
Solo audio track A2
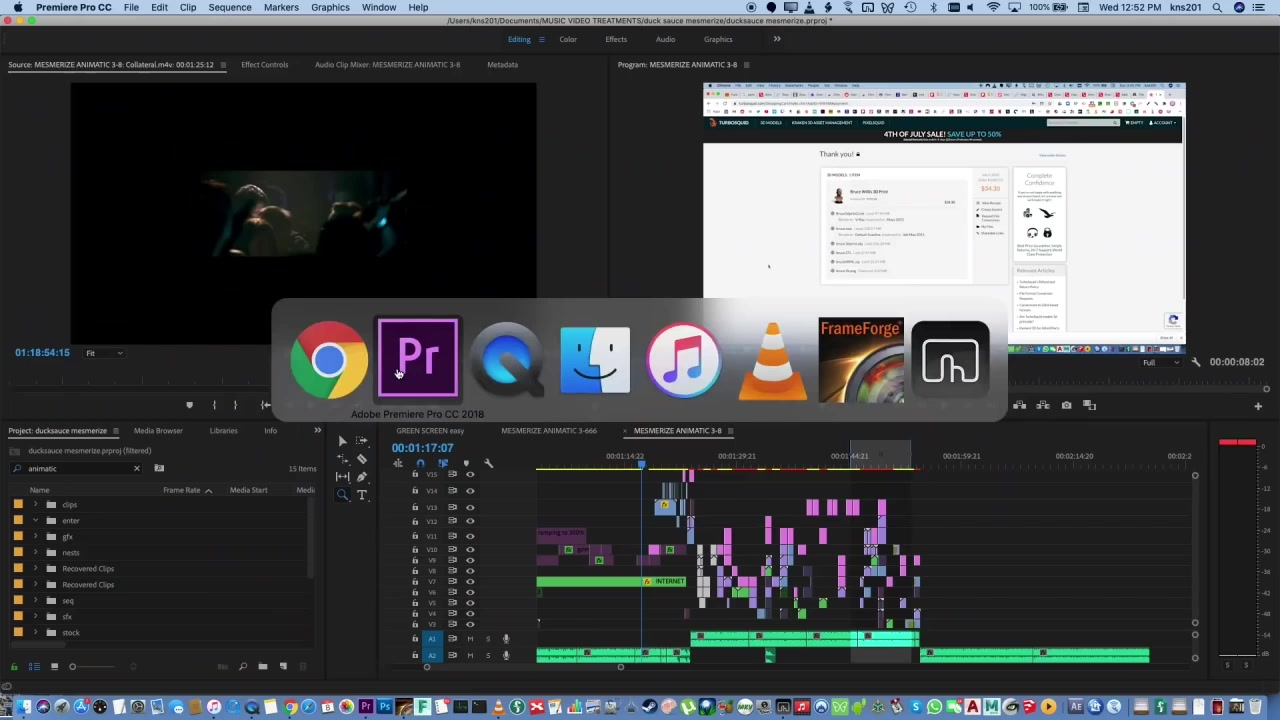(x=488, y=656)
